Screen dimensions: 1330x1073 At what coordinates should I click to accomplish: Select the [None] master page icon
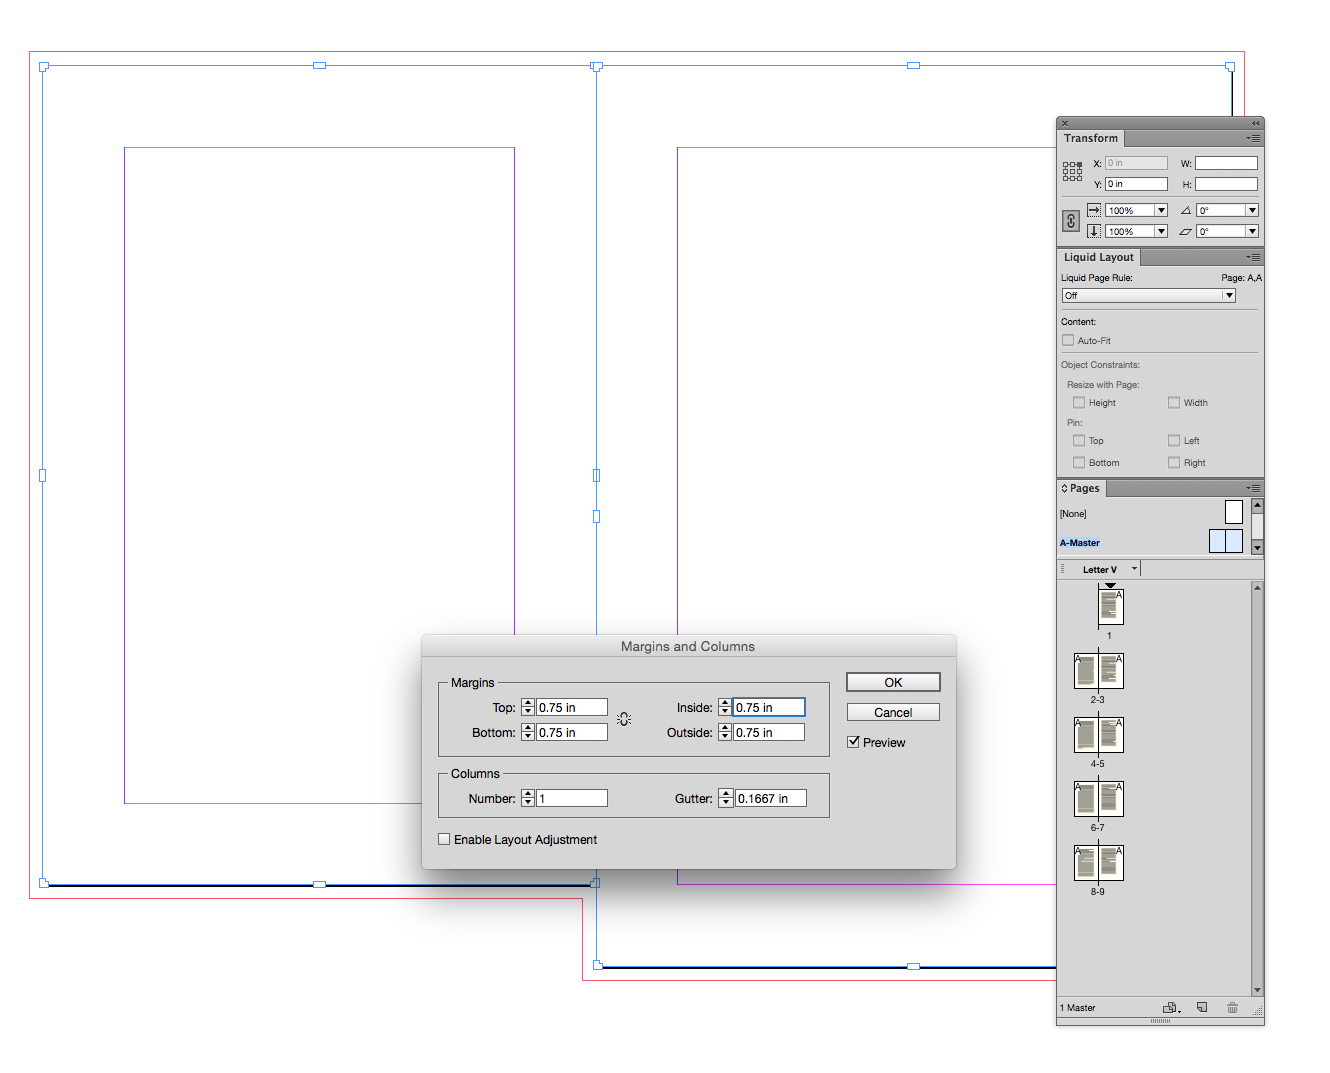tap(1234, 512)
